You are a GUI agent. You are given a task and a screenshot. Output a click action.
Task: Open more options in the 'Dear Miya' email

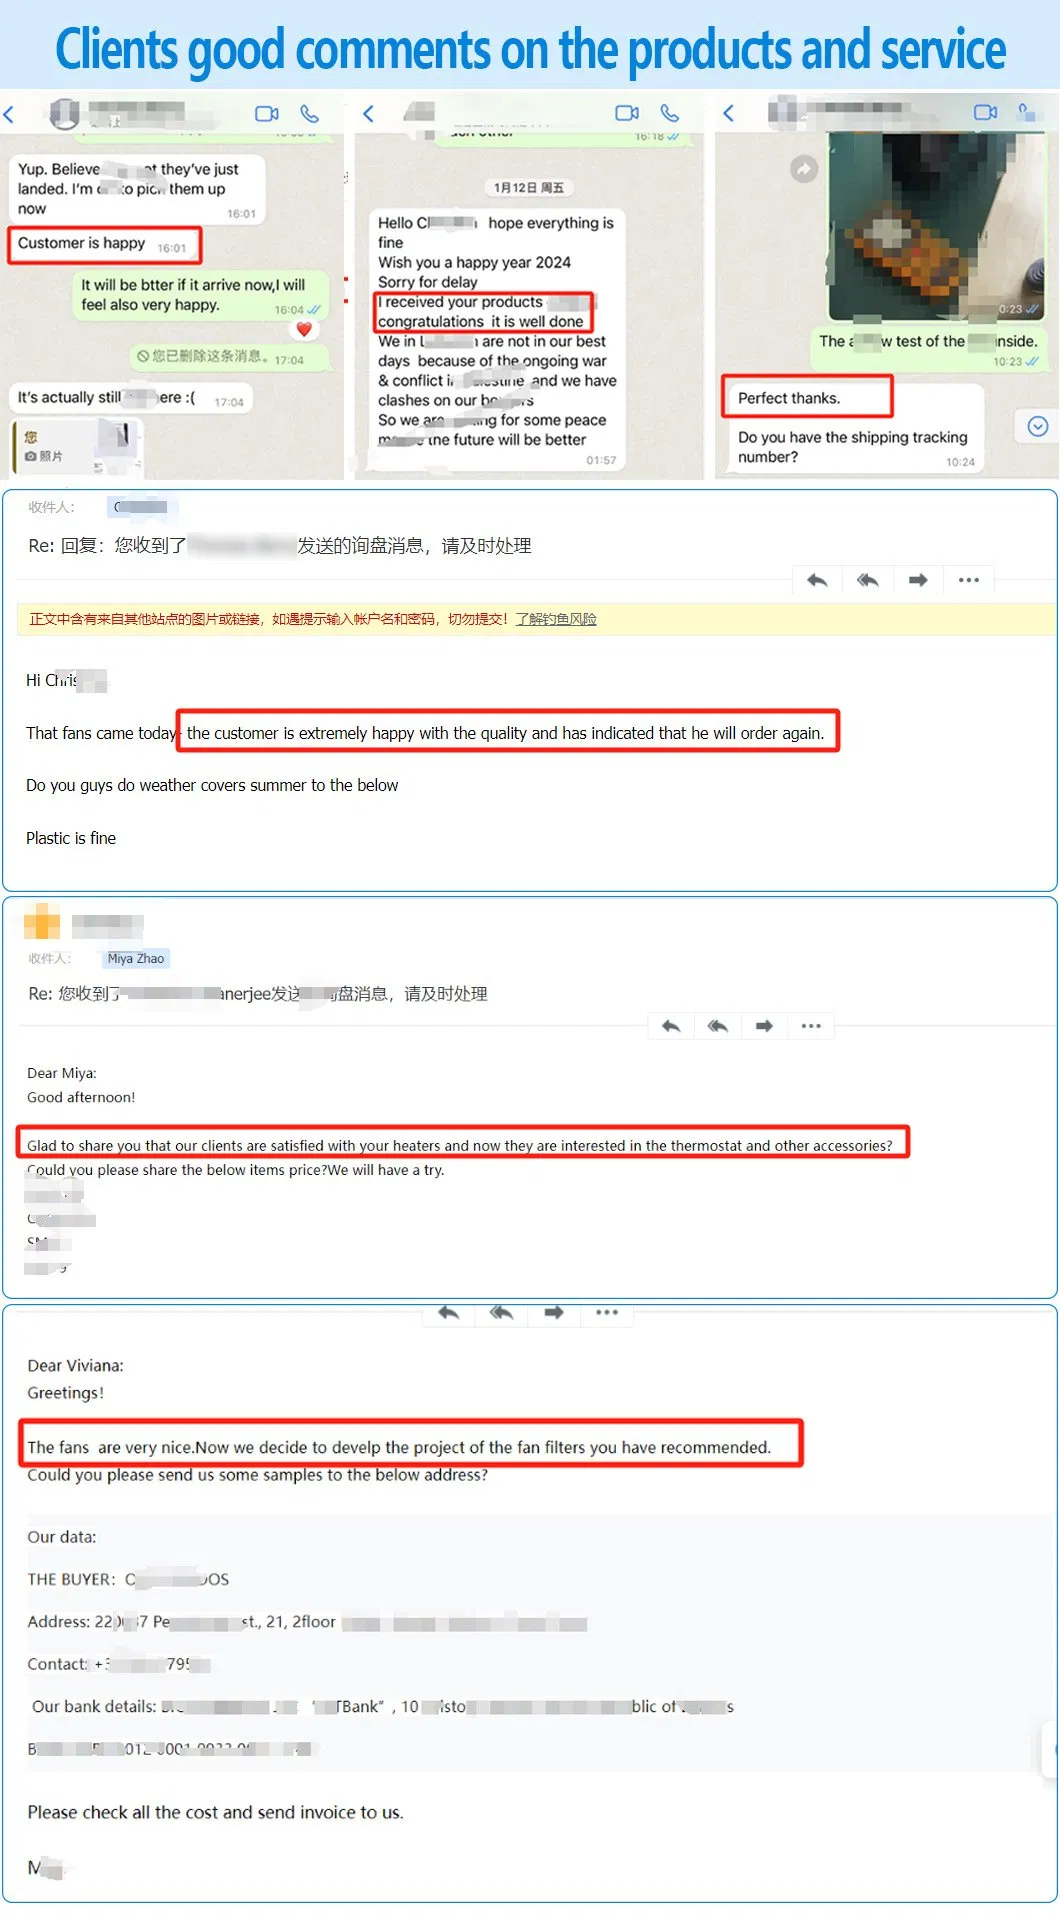(x=810, y=1026)
